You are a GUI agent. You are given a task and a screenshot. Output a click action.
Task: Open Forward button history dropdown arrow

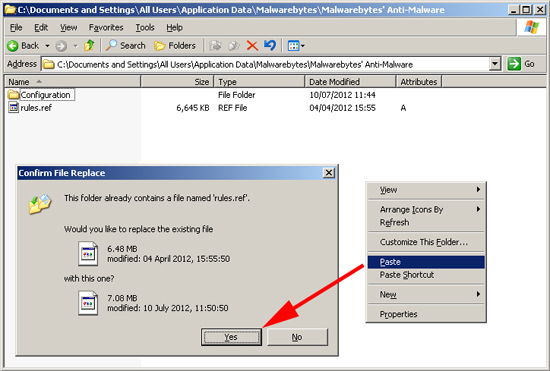(75, 46)
